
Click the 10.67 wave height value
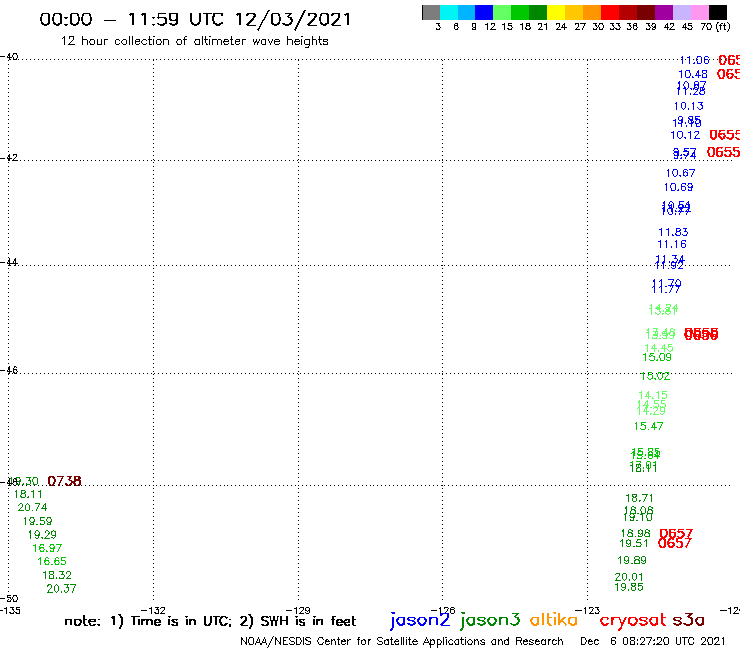coord(681,173)
